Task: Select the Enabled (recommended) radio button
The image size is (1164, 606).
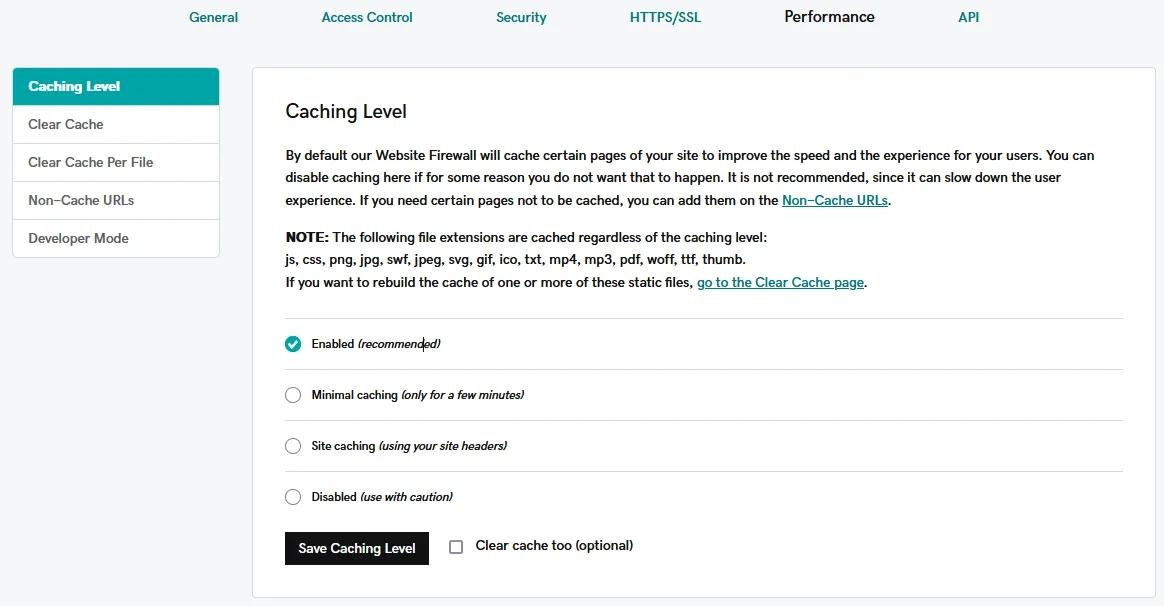Action: click(293, 344)
